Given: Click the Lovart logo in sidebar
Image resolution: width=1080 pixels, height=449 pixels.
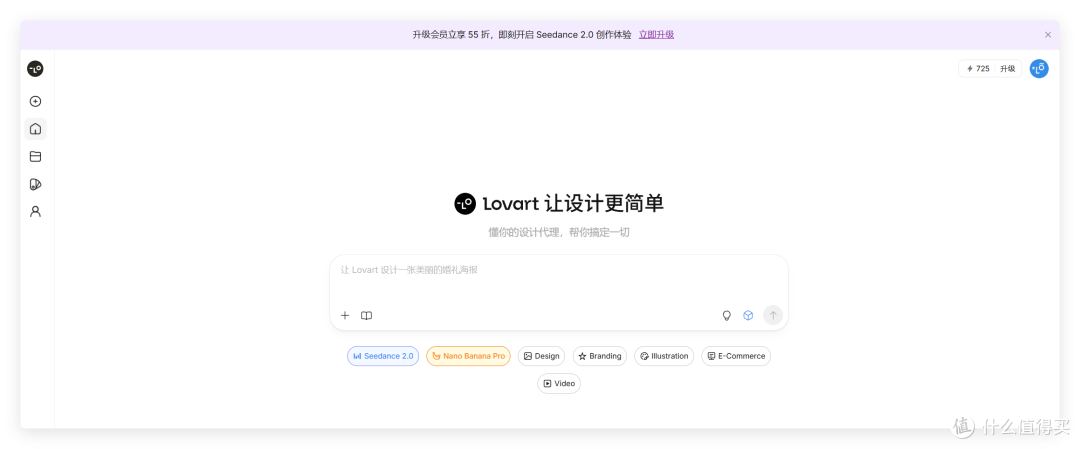Looking at the screenshot, I should pyautogui.click(x=35, y=69).
